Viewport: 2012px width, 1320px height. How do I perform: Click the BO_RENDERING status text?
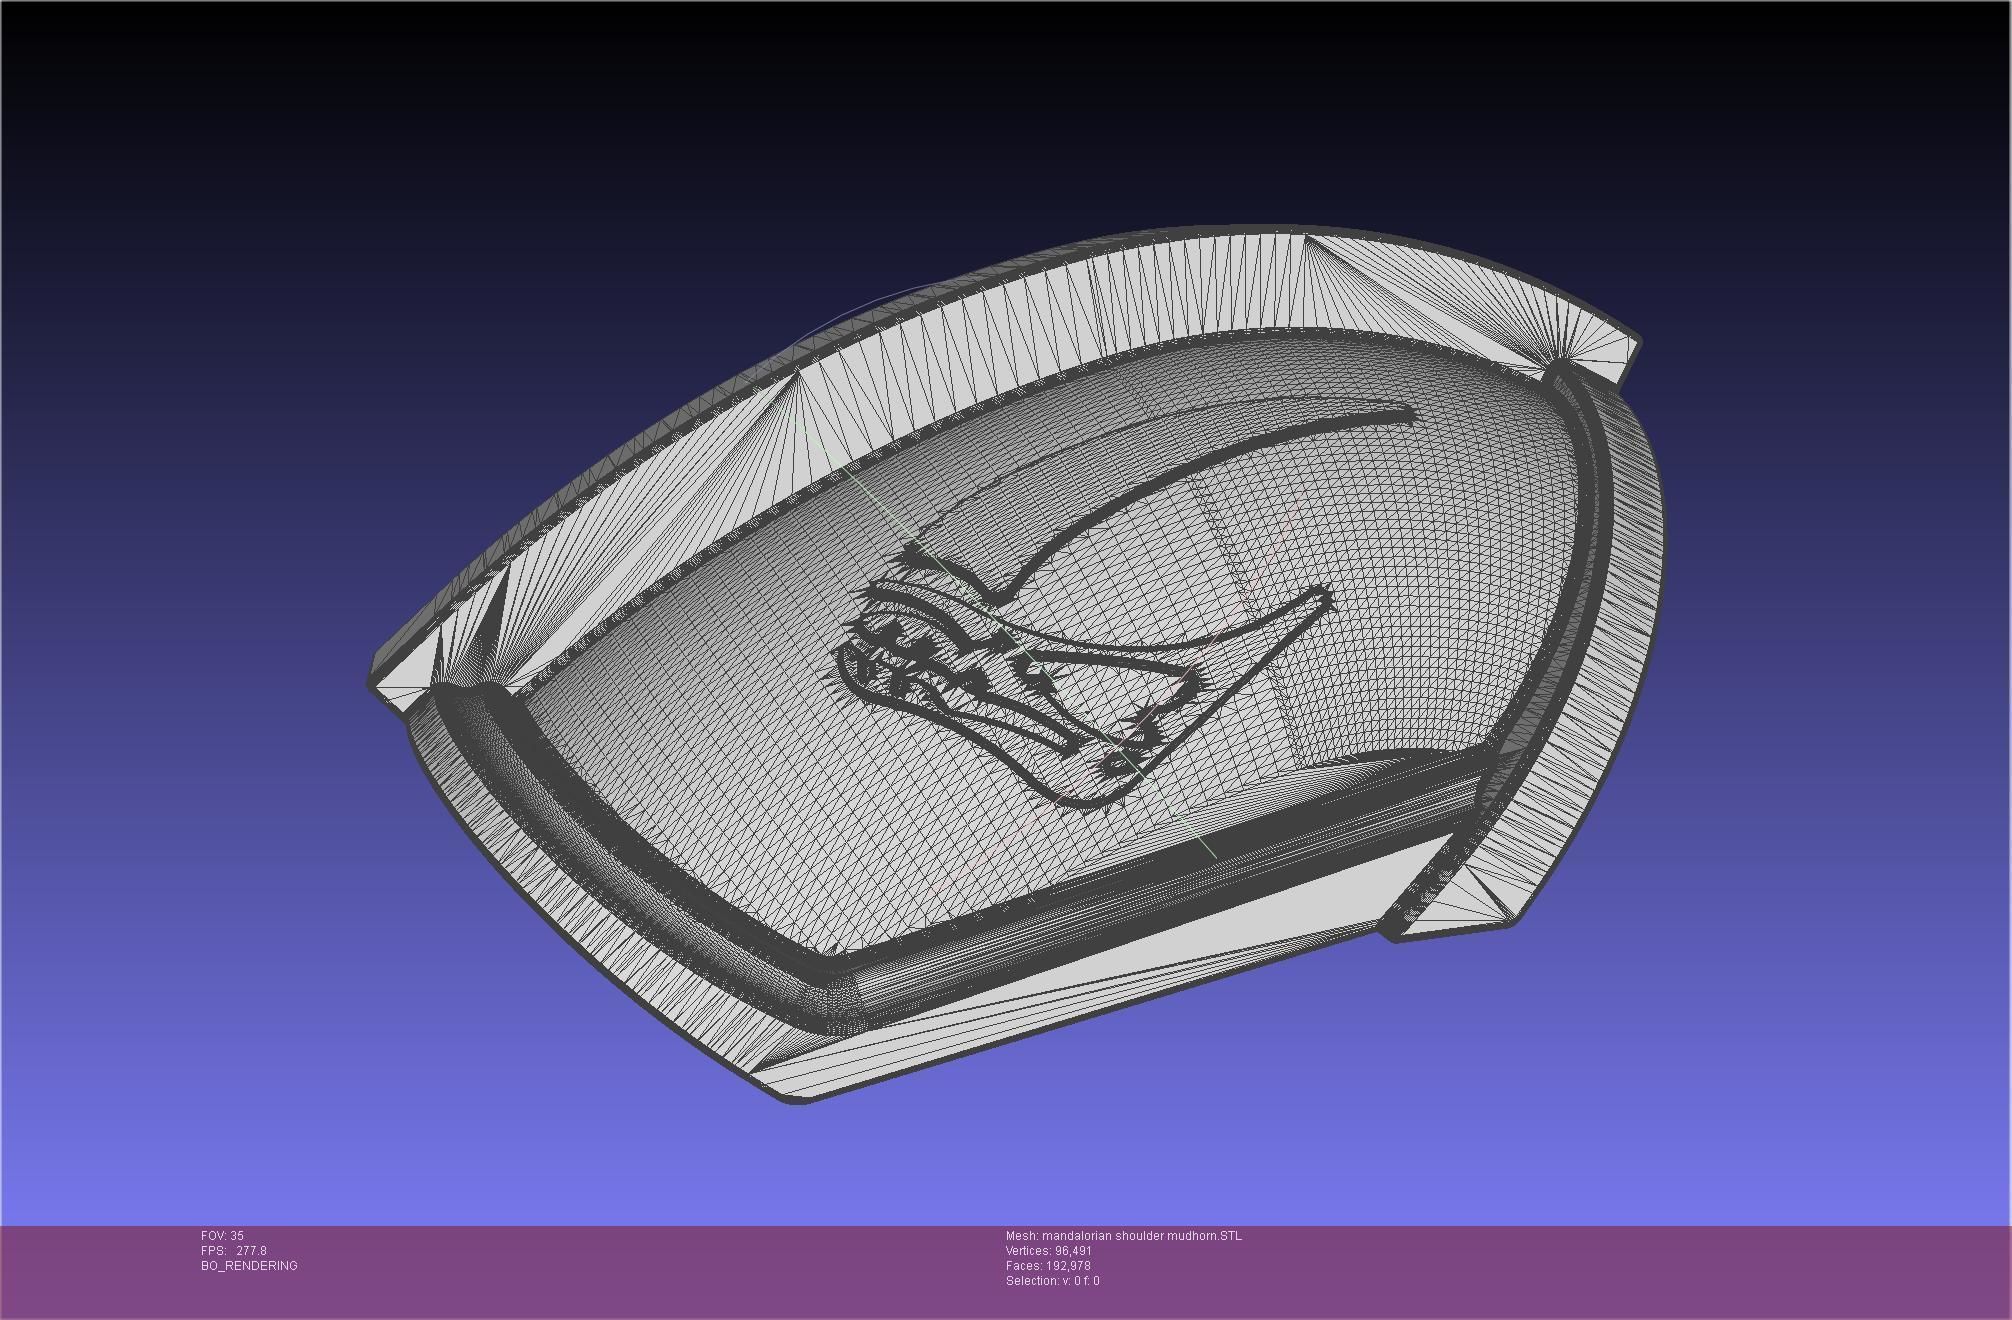point(249,1266)
